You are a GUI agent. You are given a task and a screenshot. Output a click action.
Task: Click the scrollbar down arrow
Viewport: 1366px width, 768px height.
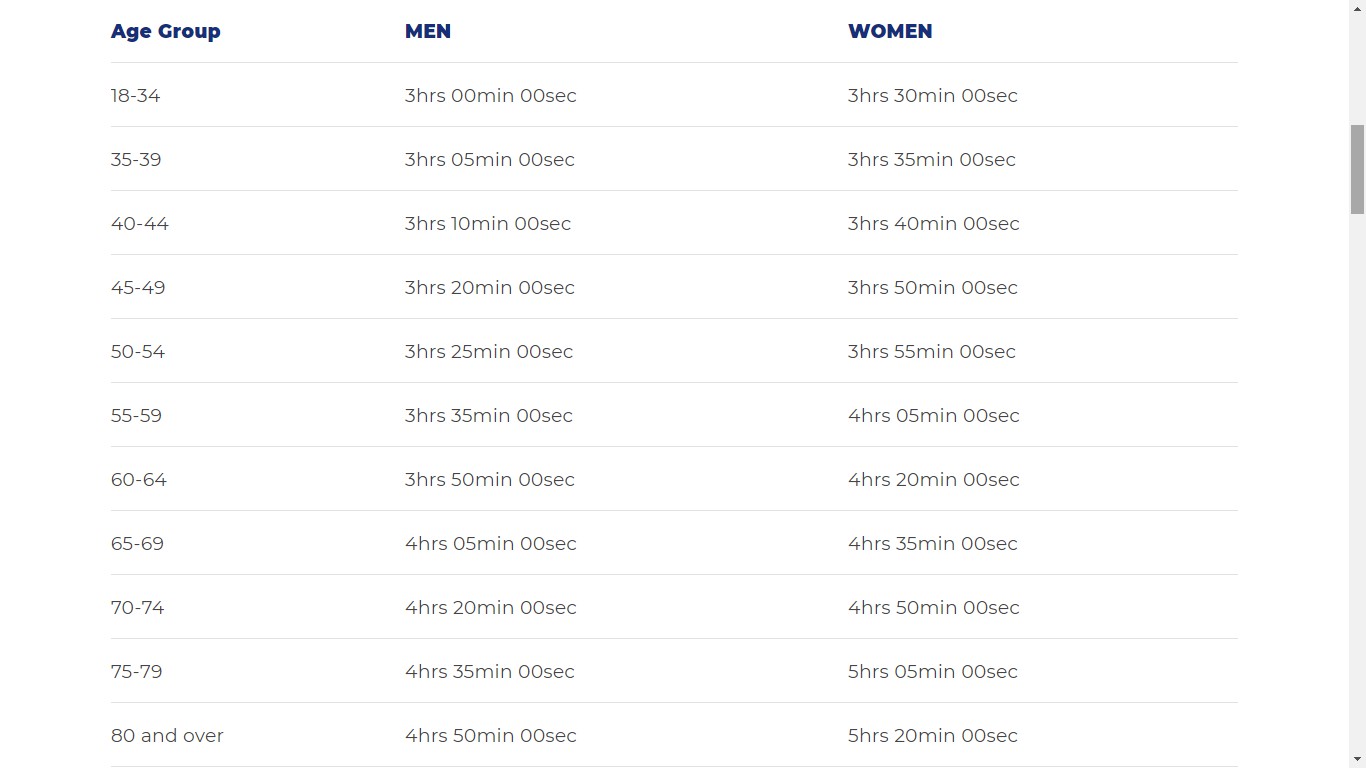pos(1357,759)
